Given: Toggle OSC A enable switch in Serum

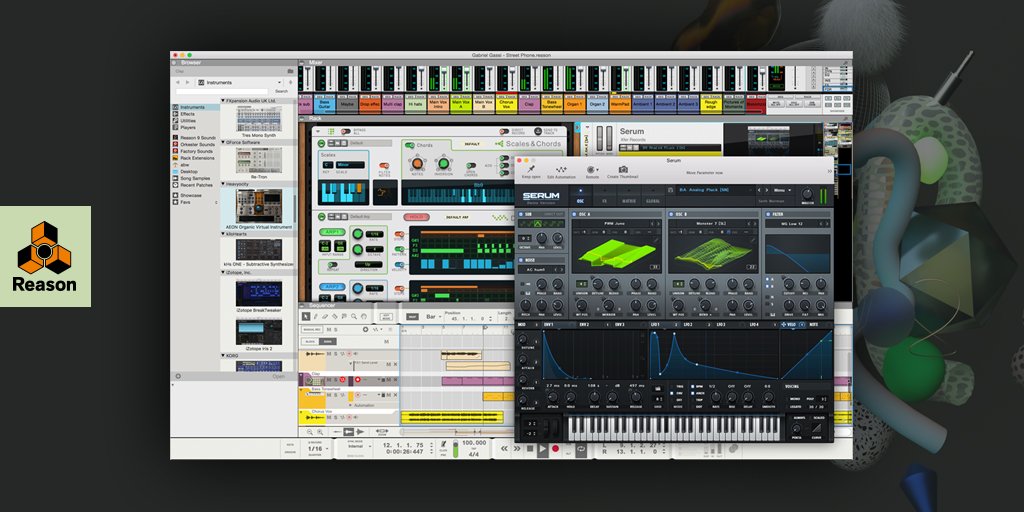Looking at the screenshot, I should (x=575, y=214).
